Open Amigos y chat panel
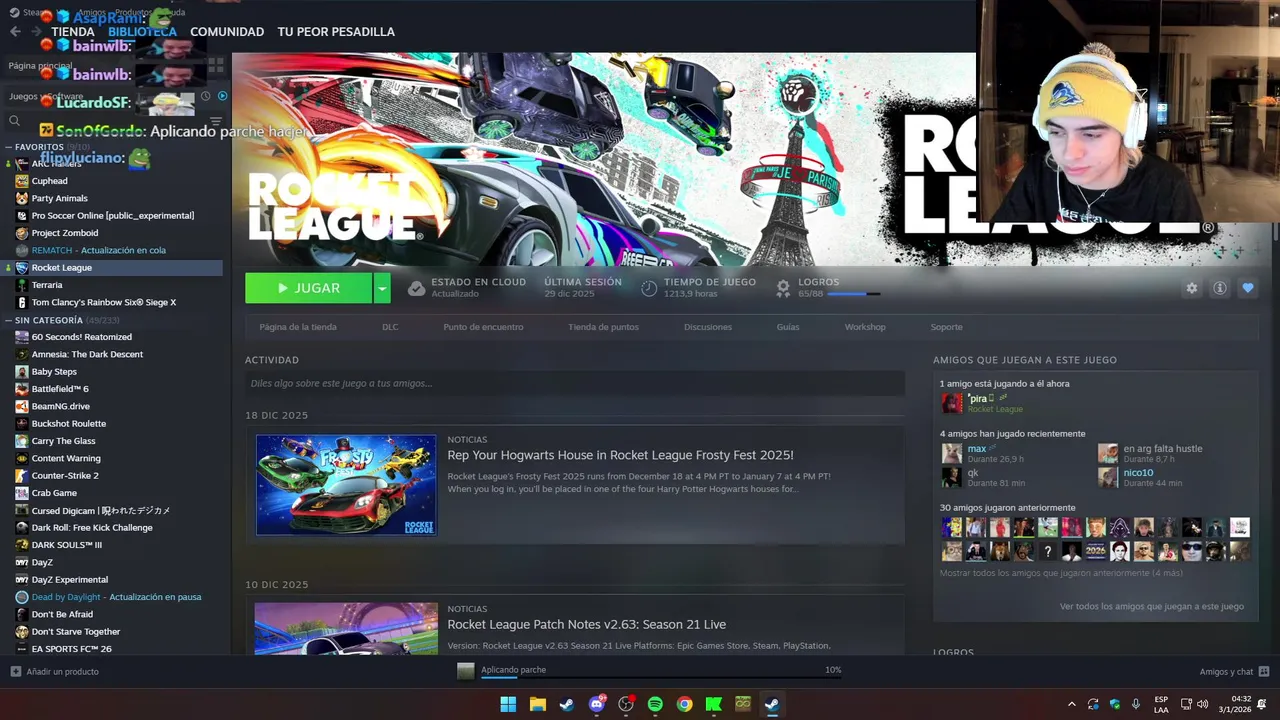Screen dimensions: 1280x720 [x=1234, y=672]
